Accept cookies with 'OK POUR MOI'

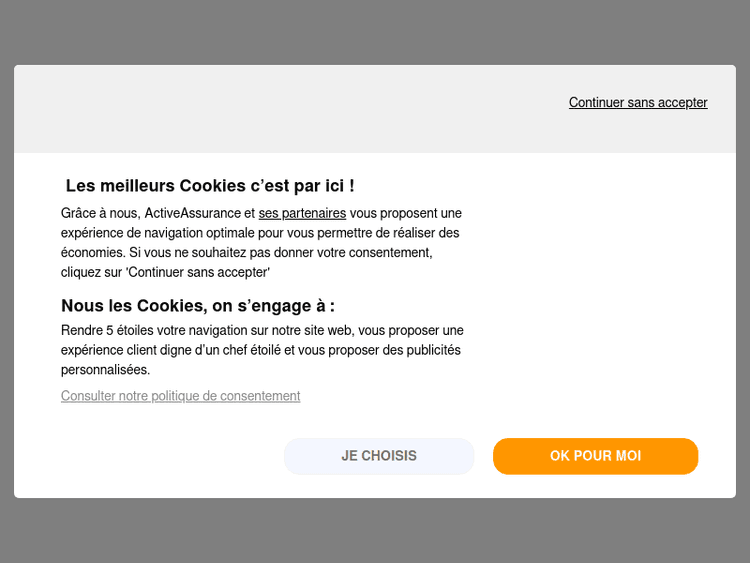click(x=595, y=456)
